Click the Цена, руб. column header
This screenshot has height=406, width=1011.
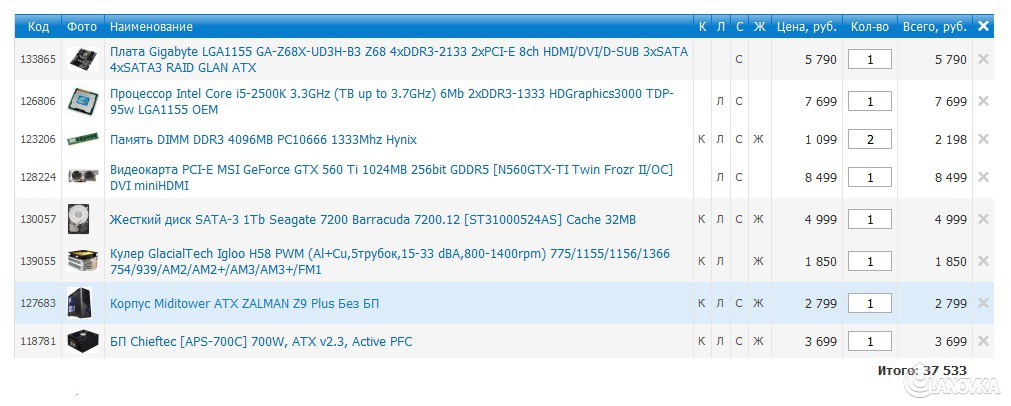pyautogui.click(x=806, y=26)
